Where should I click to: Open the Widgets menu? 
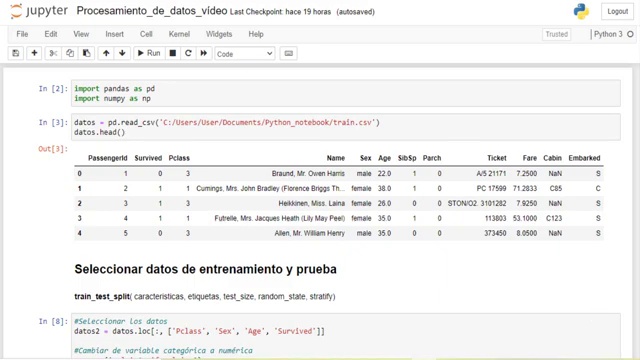219,34
